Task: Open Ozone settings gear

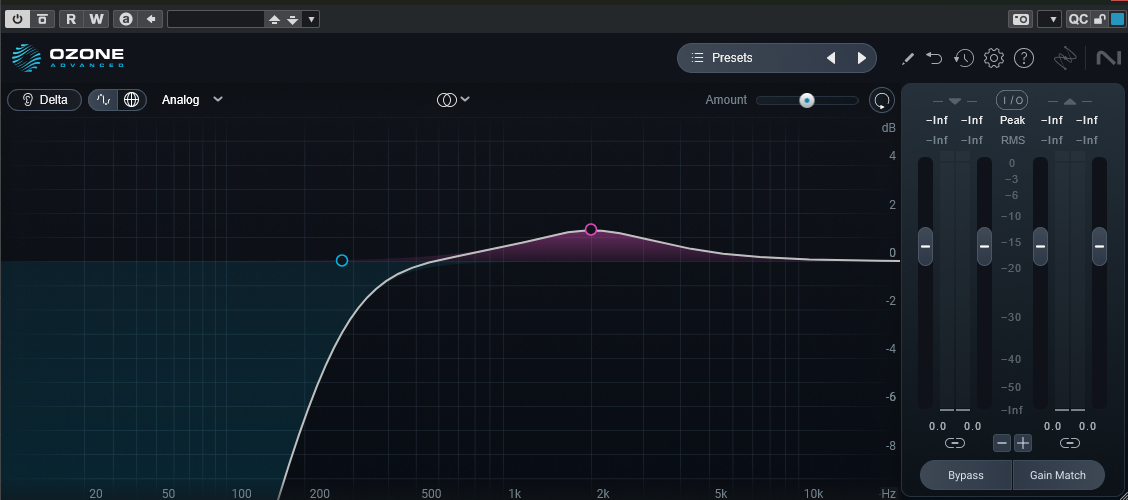Action: click(x=993, y=58)
